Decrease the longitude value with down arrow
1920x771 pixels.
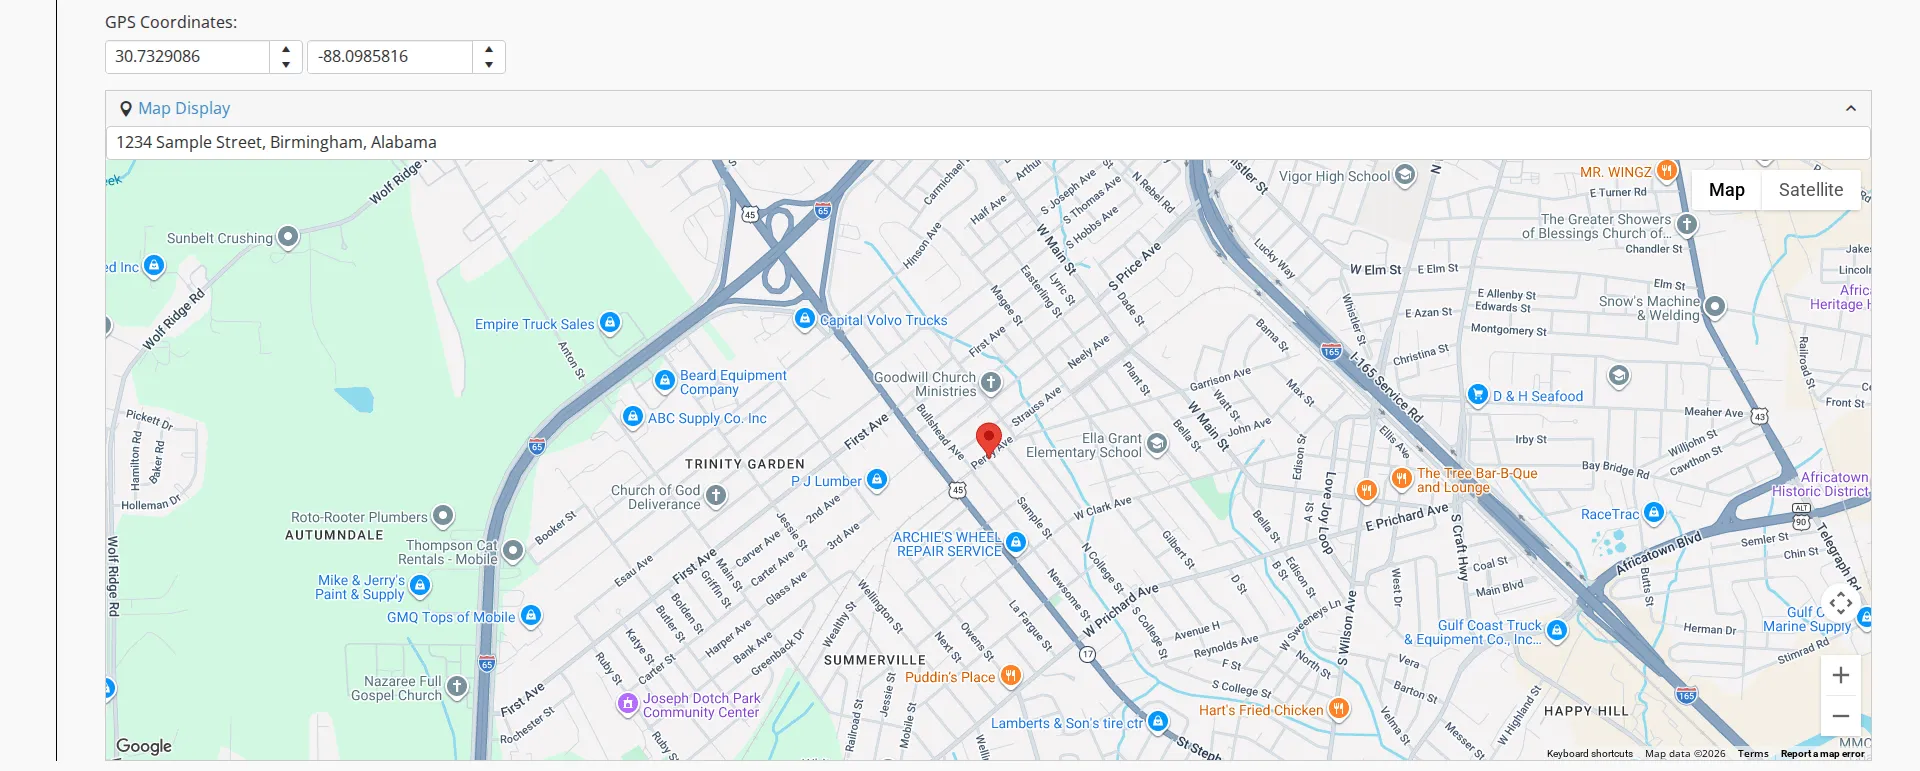click(x=489, y=65)
